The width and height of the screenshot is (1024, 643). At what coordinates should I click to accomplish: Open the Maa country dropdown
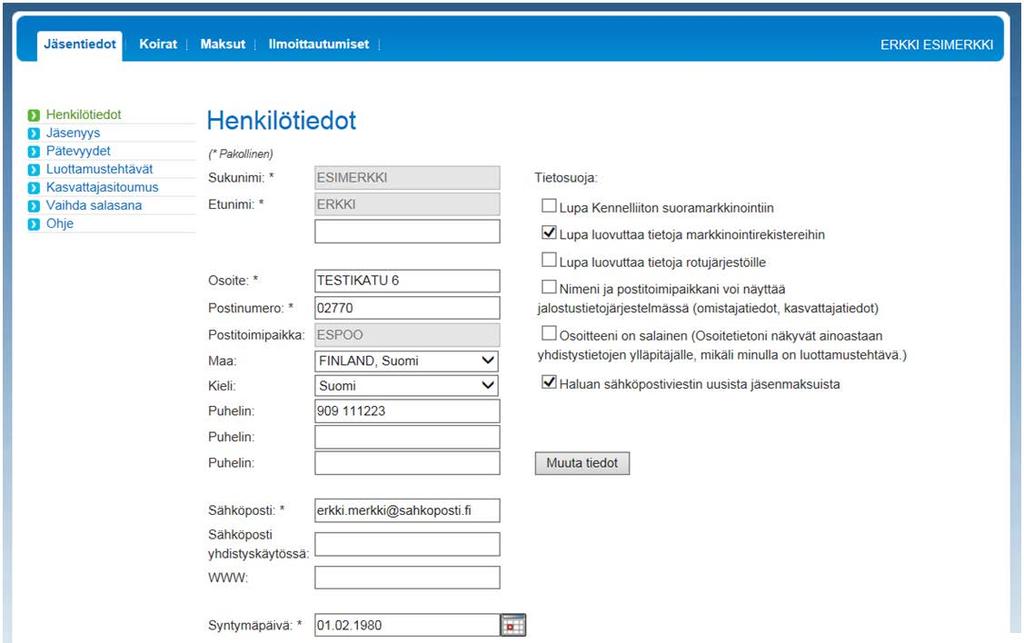click(x=406, y=361)
